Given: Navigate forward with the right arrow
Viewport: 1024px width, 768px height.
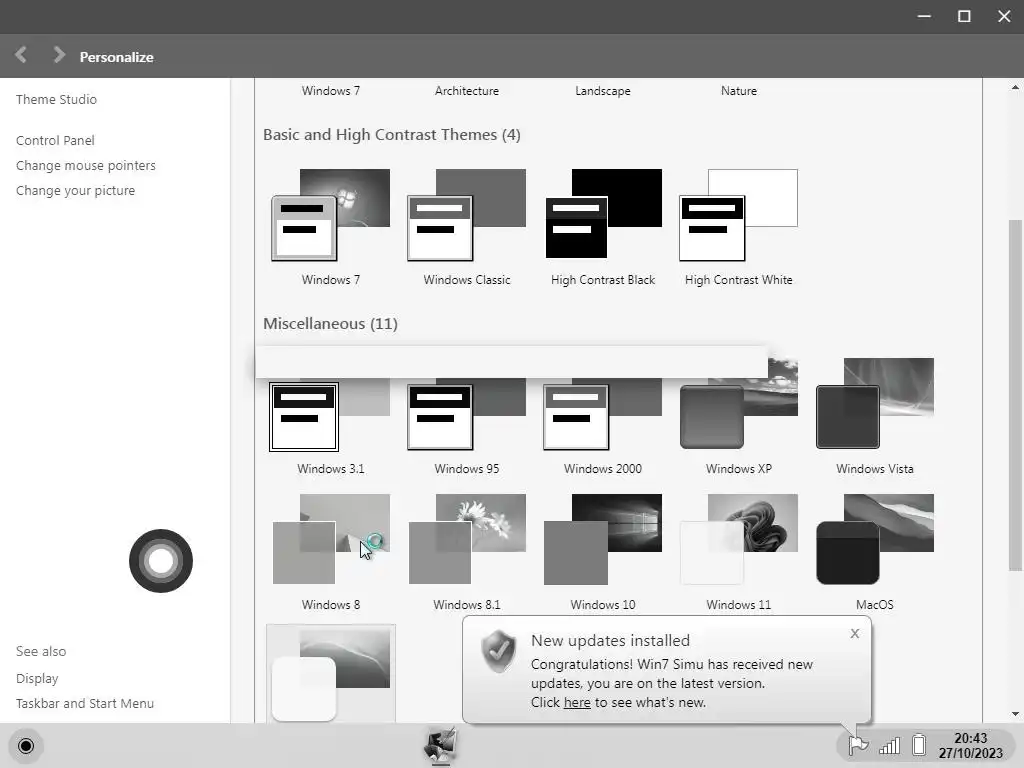Looking at the screenshot, I should click(x=59, y=55).
